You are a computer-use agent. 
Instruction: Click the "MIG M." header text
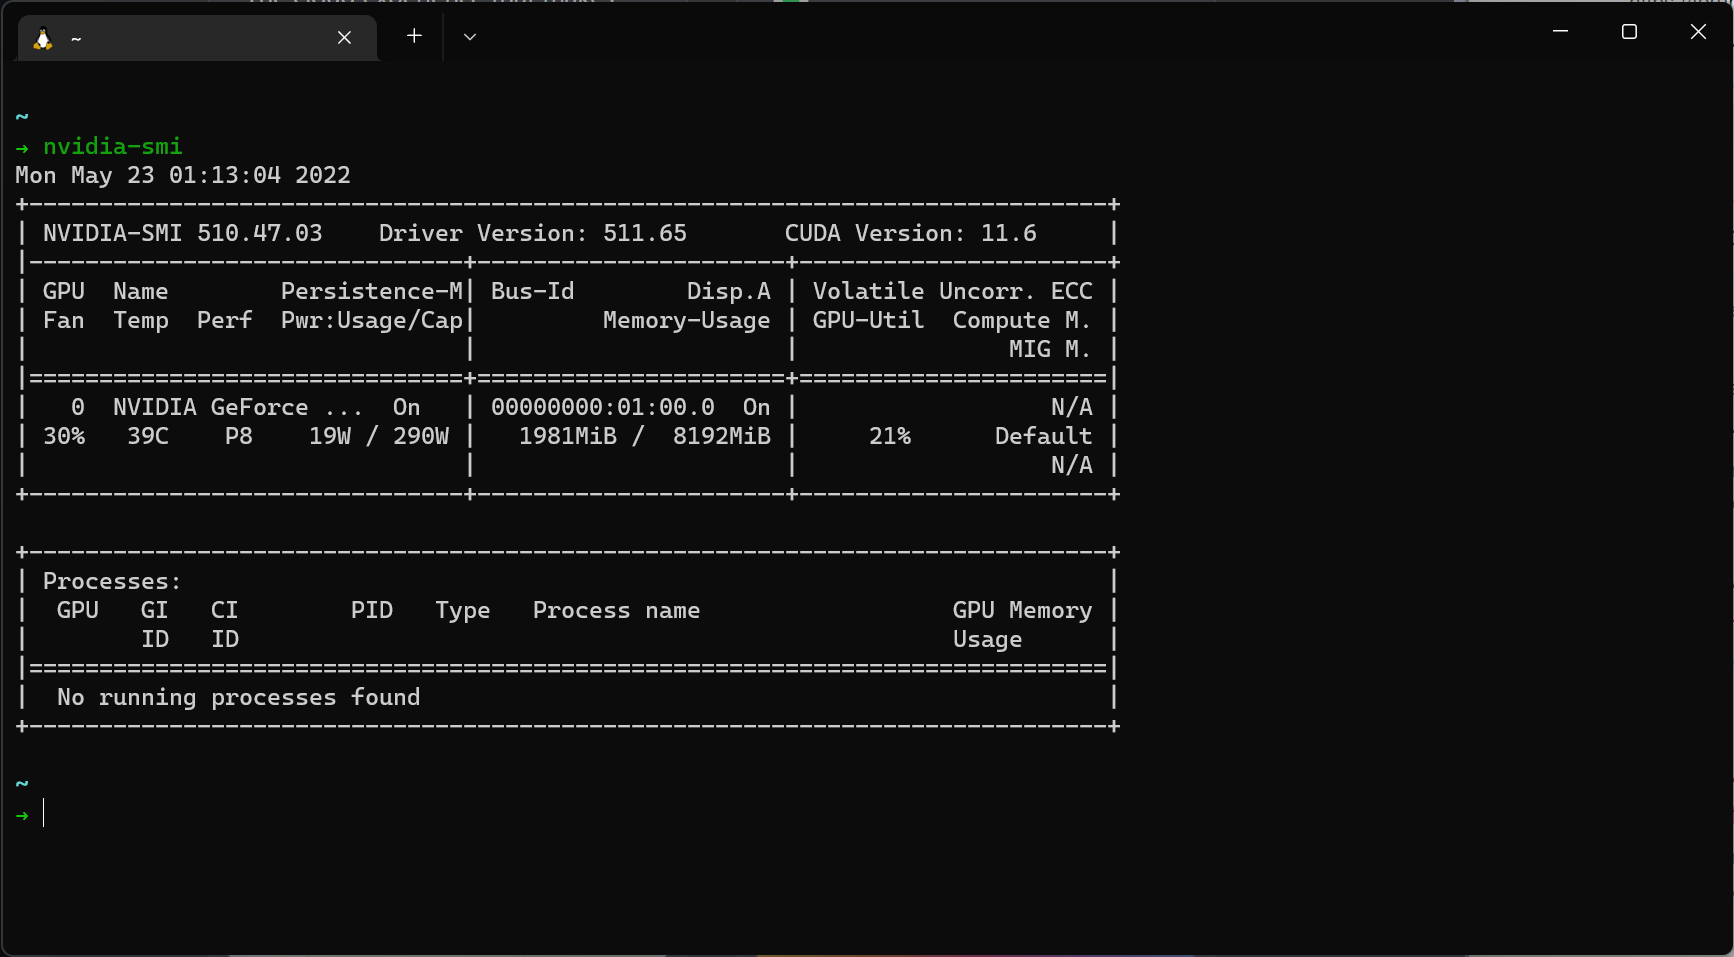(1050, 350)
